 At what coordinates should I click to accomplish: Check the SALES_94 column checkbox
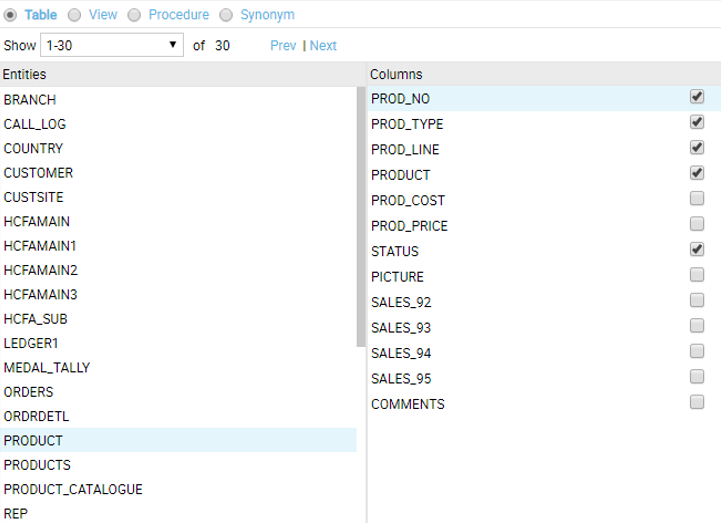697,351
